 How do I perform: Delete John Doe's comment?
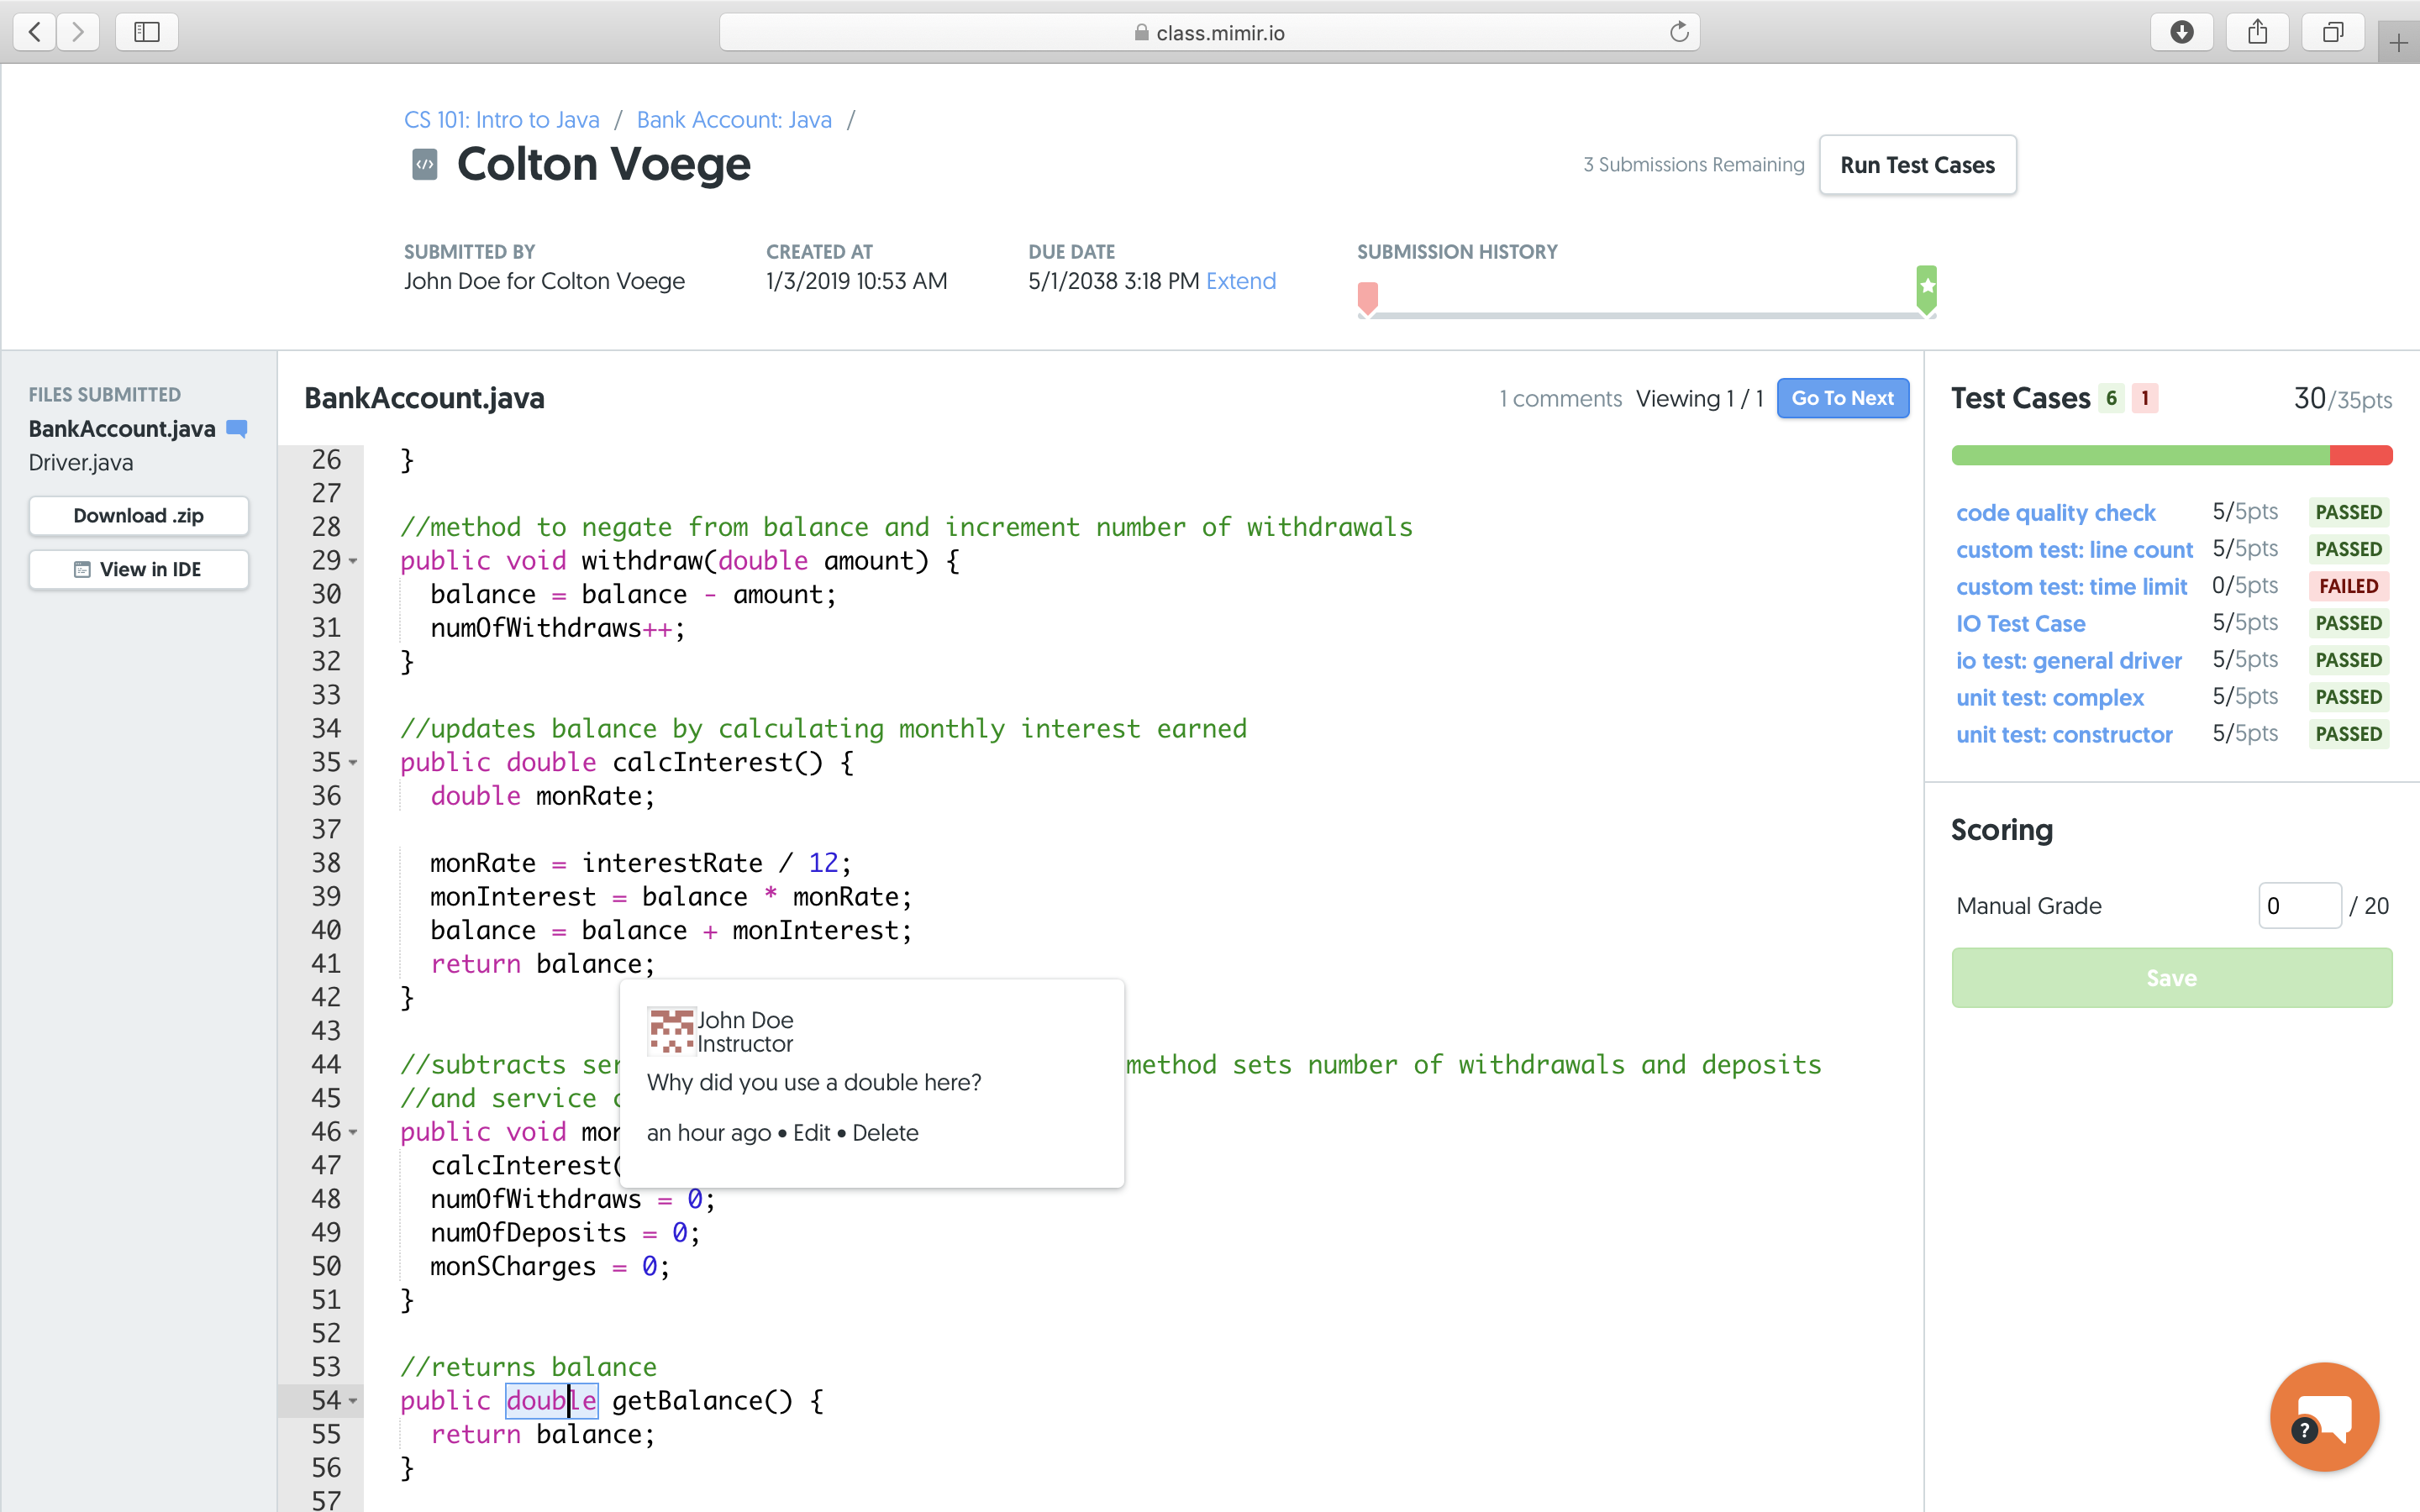point(886,1132)
